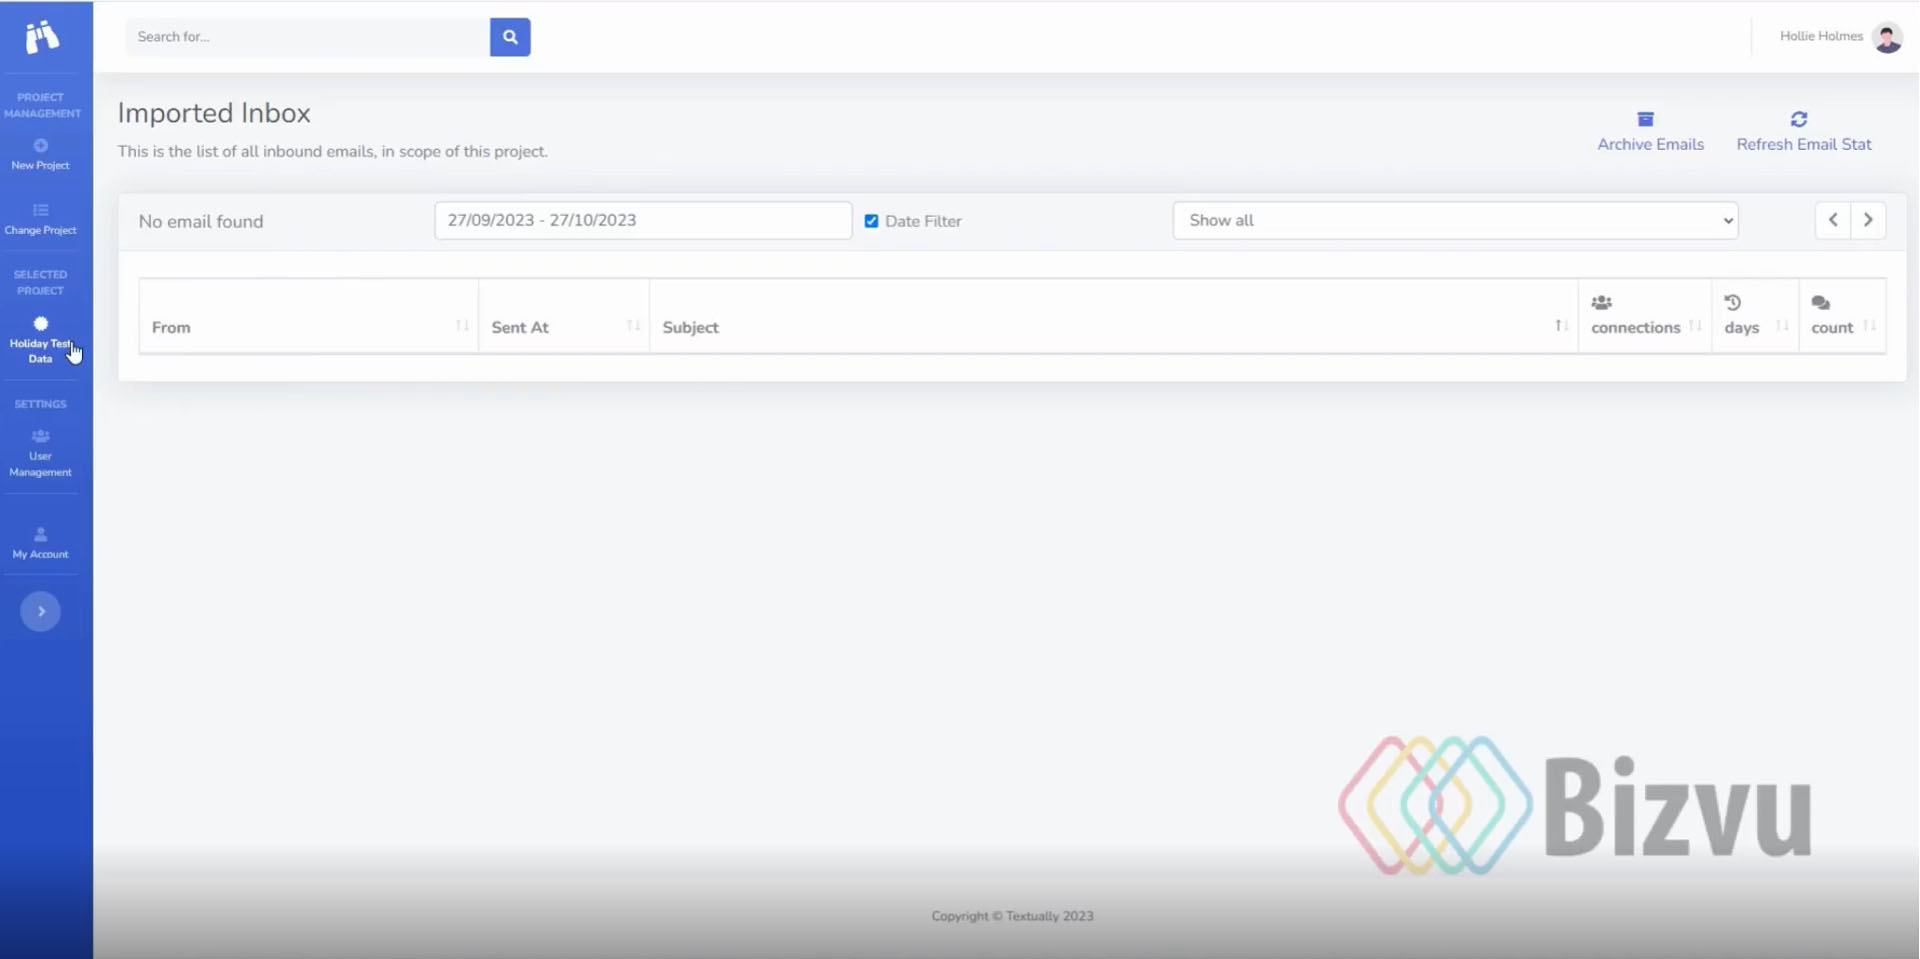The height and width of the screenshot is (959, 1920).
Task: Open New Project from sidebar
Action: pyautogui.click(x=40, y=154)
